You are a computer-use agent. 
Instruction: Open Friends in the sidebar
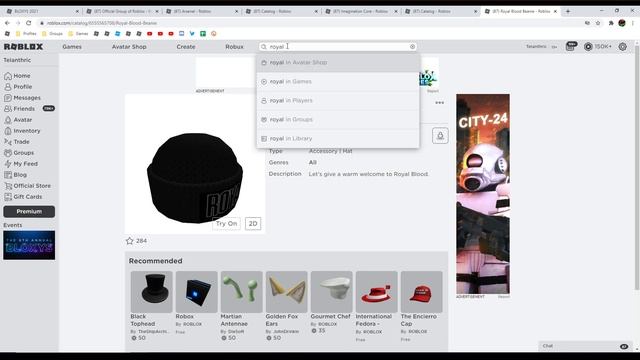pos(19,109)
